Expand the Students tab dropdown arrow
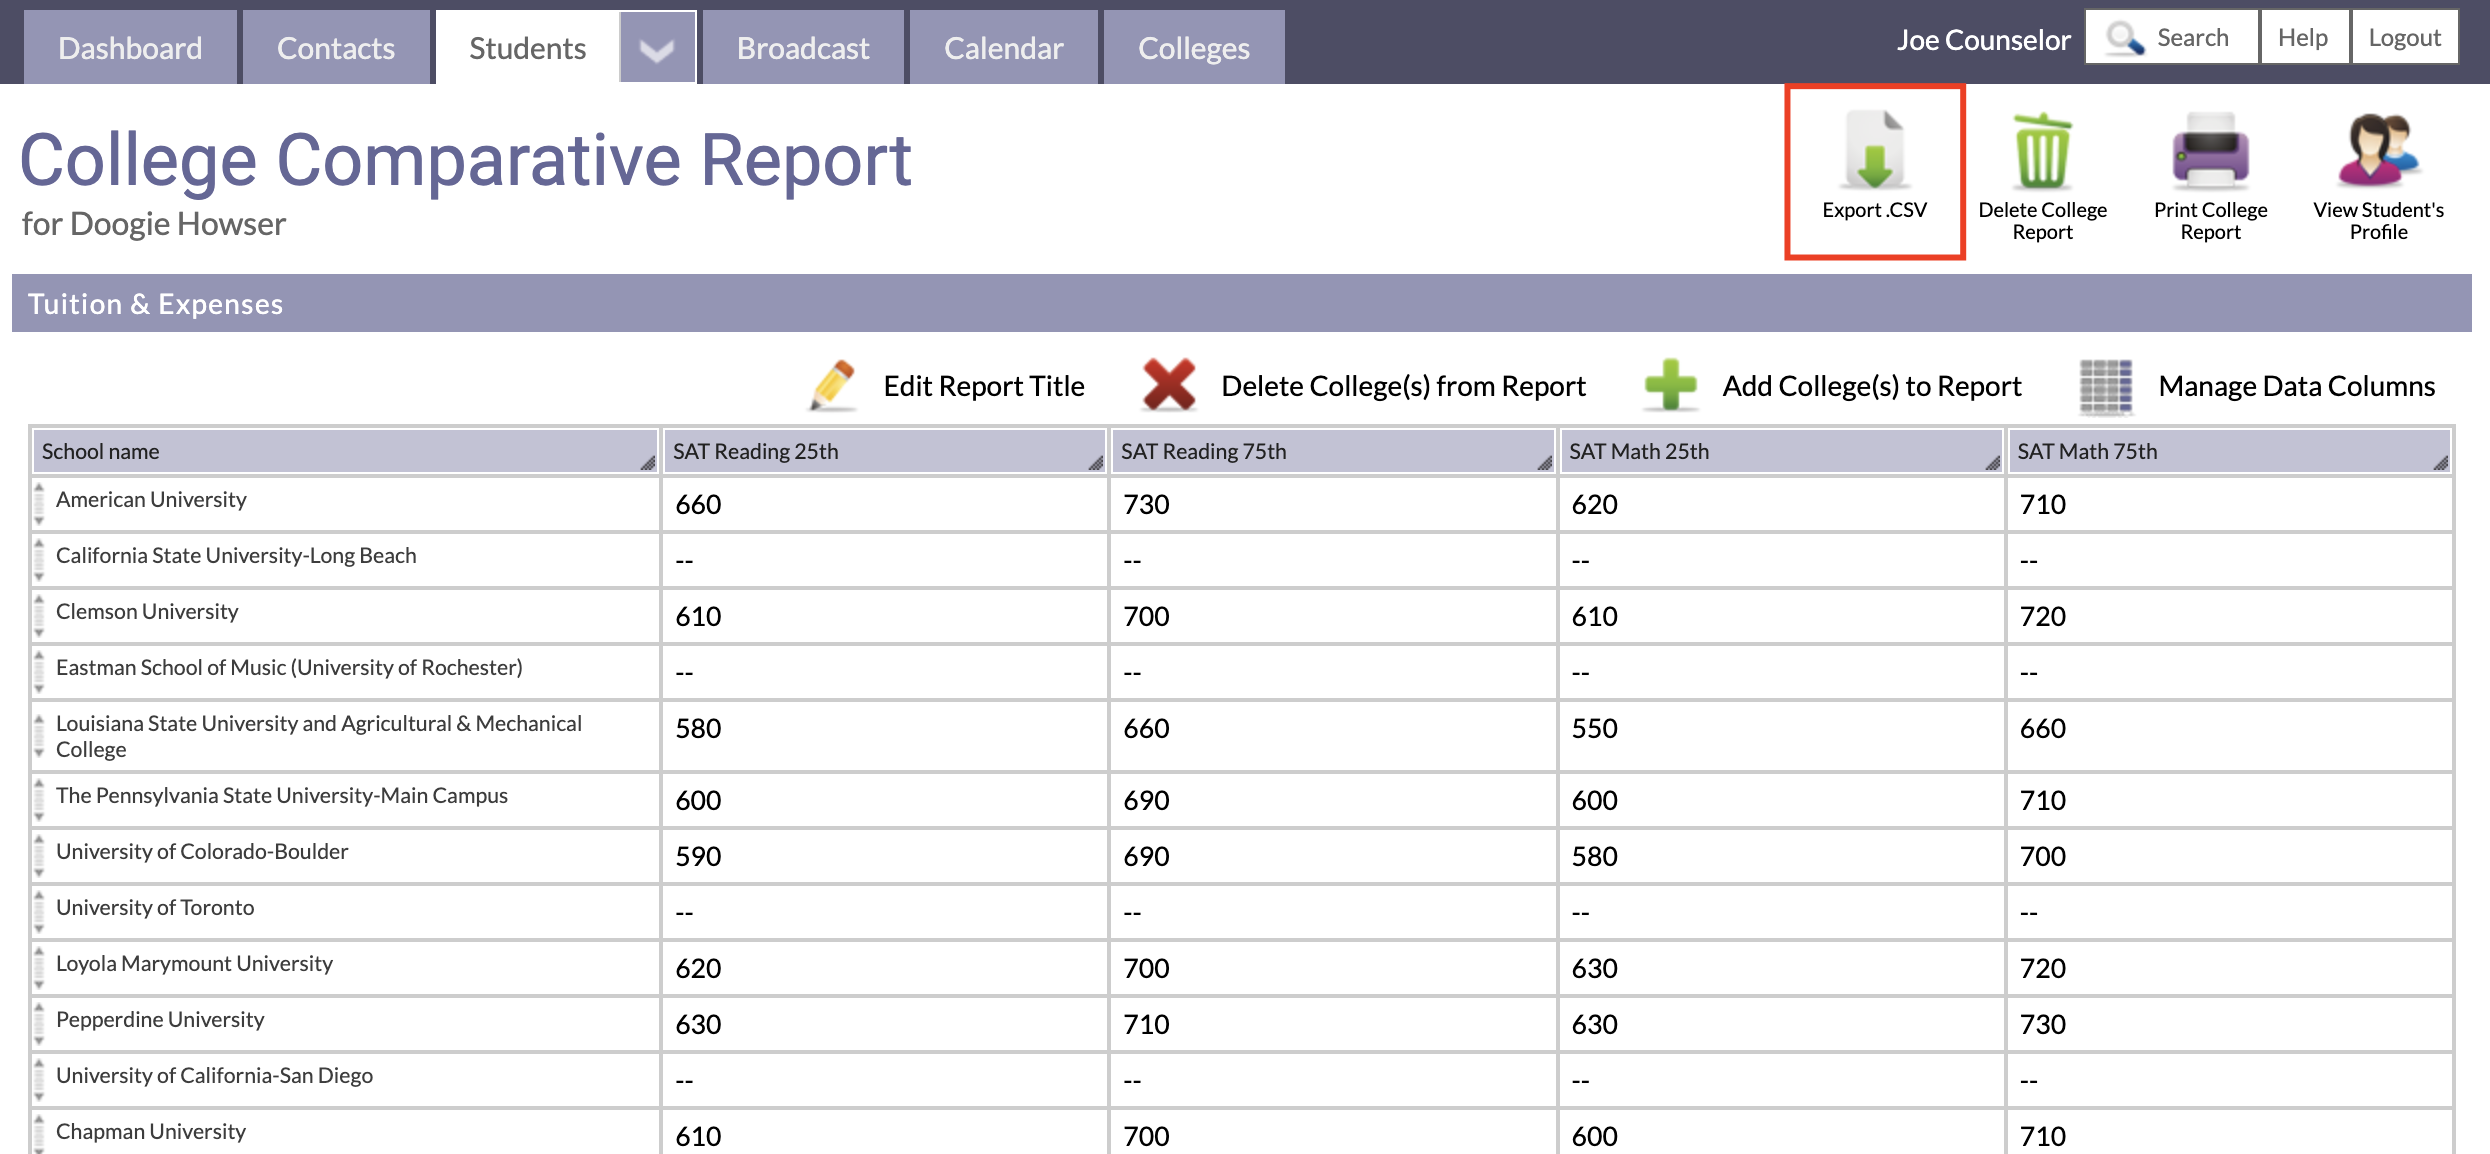Screen dimensions: 2490x1154 pos(657,48)
